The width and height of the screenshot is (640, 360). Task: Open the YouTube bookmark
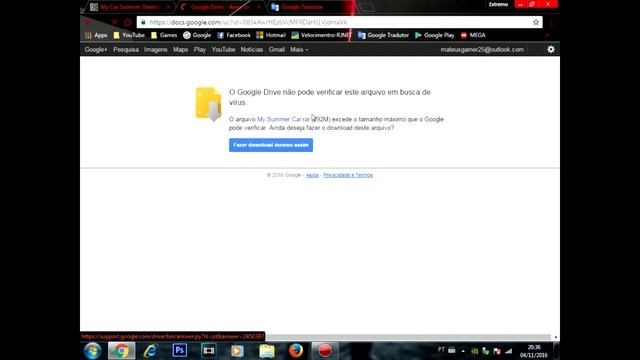point(129,35)
